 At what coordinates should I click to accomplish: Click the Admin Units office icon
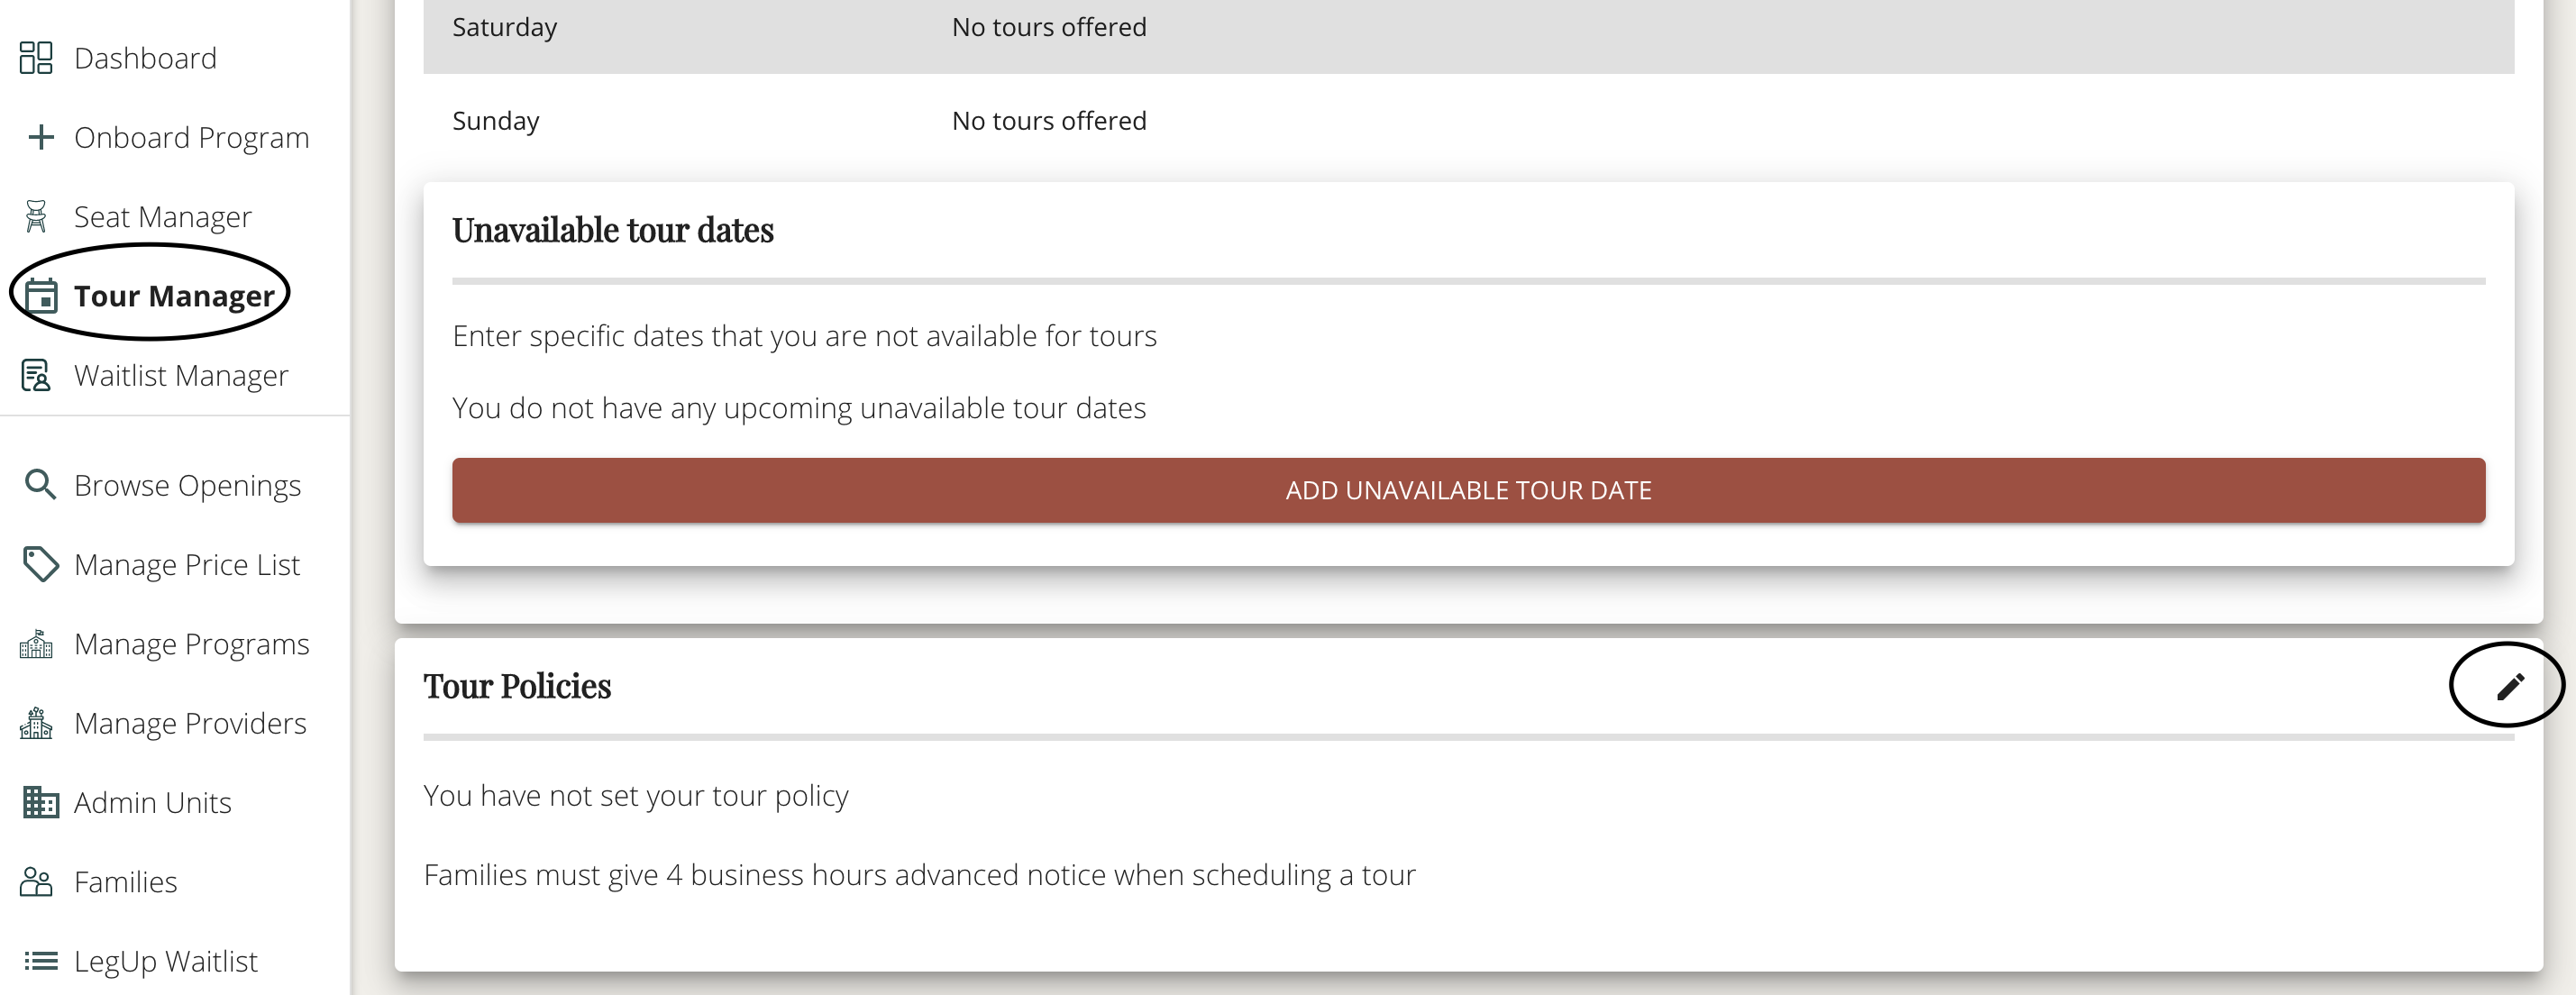pyautogui.click(x=40, y=802)
